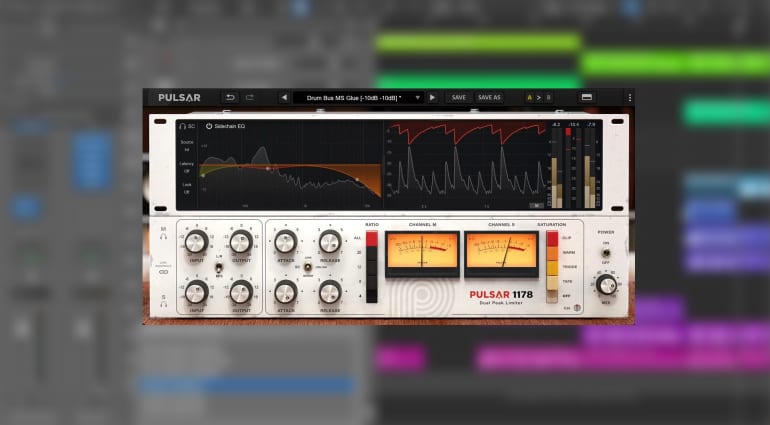Solo the Mid channel headphones icon

[x=163, y=237]
